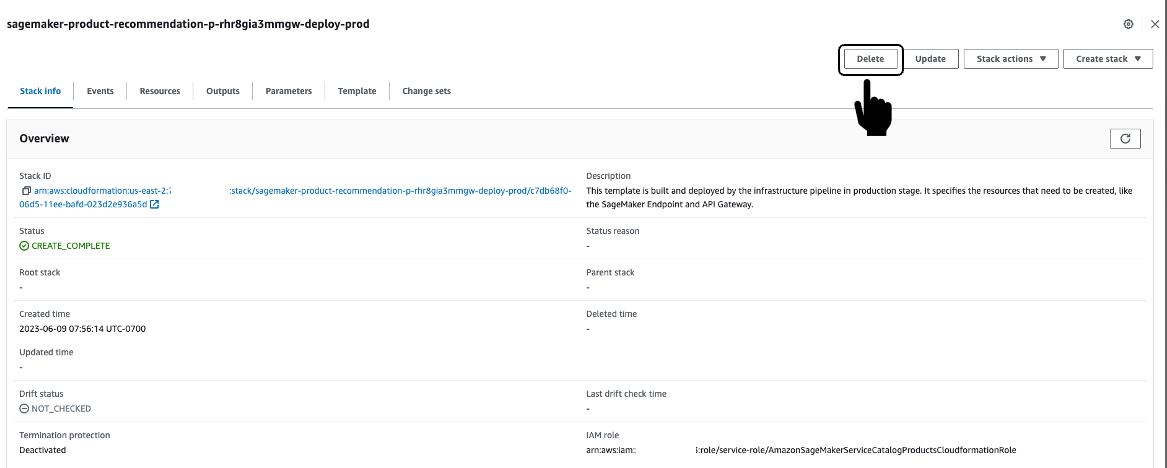1167x468 pixels.
Task: Open the Resources tab
Action: click(x=160, y=91)
